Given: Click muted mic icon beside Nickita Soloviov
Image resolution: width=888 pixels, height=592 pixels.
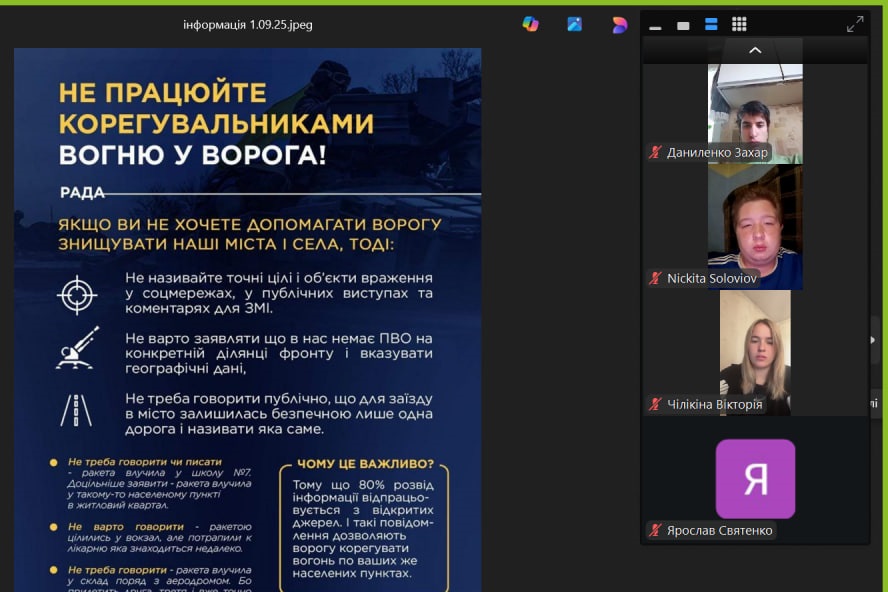Looking at the screenshot, I should click(656, 278).
